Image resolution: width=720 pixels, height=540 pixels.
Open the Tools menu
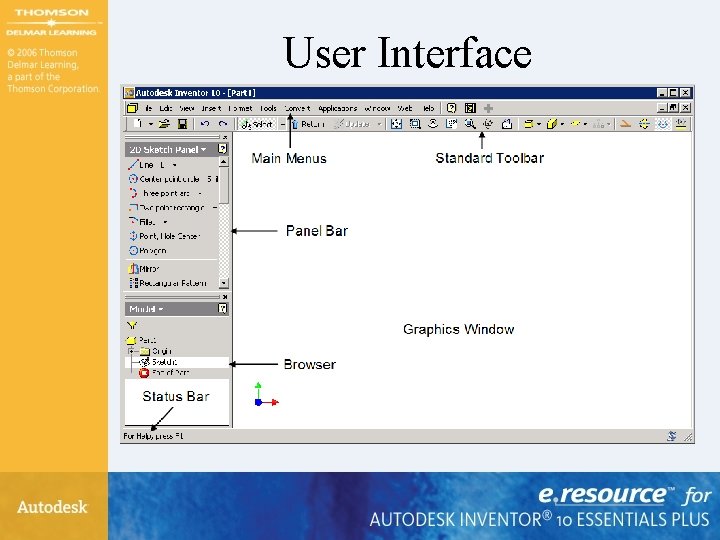pyautogui.click(x=268, y=108)
